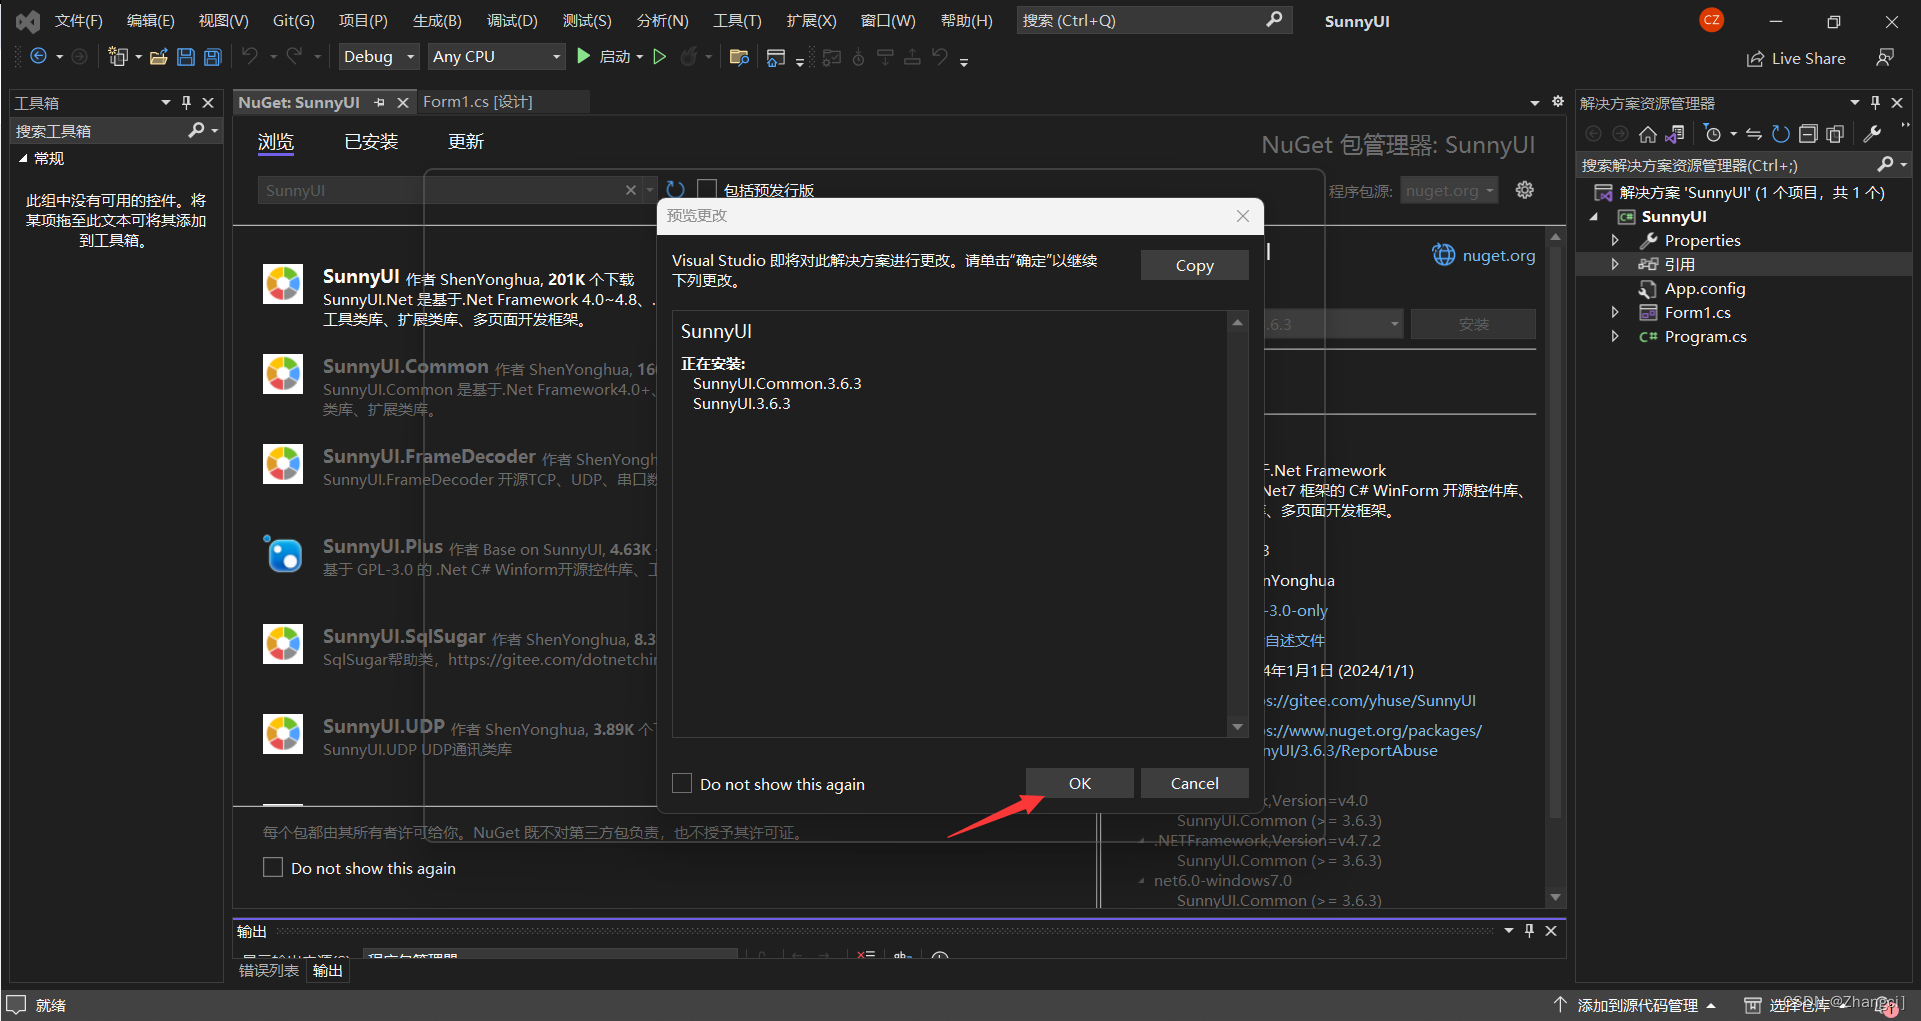Open the 文件(F) menu
Image resolution: width=1921 pixels, height=1021 pixels.
coord(79,20)
